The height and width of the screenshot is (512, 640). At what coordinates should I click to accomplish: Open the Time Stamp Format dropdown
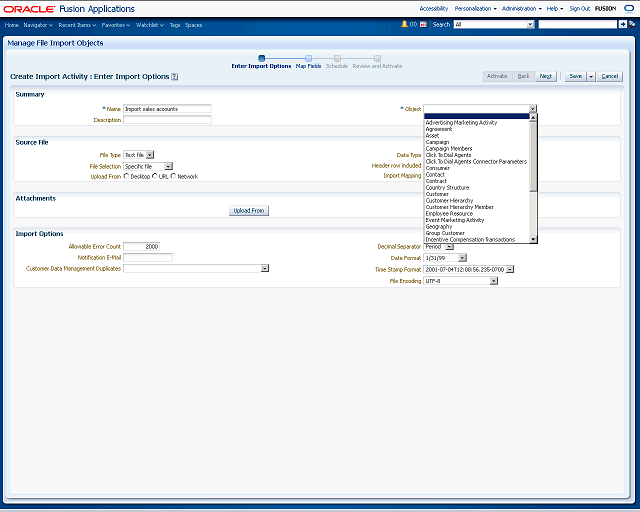[509, 269]
